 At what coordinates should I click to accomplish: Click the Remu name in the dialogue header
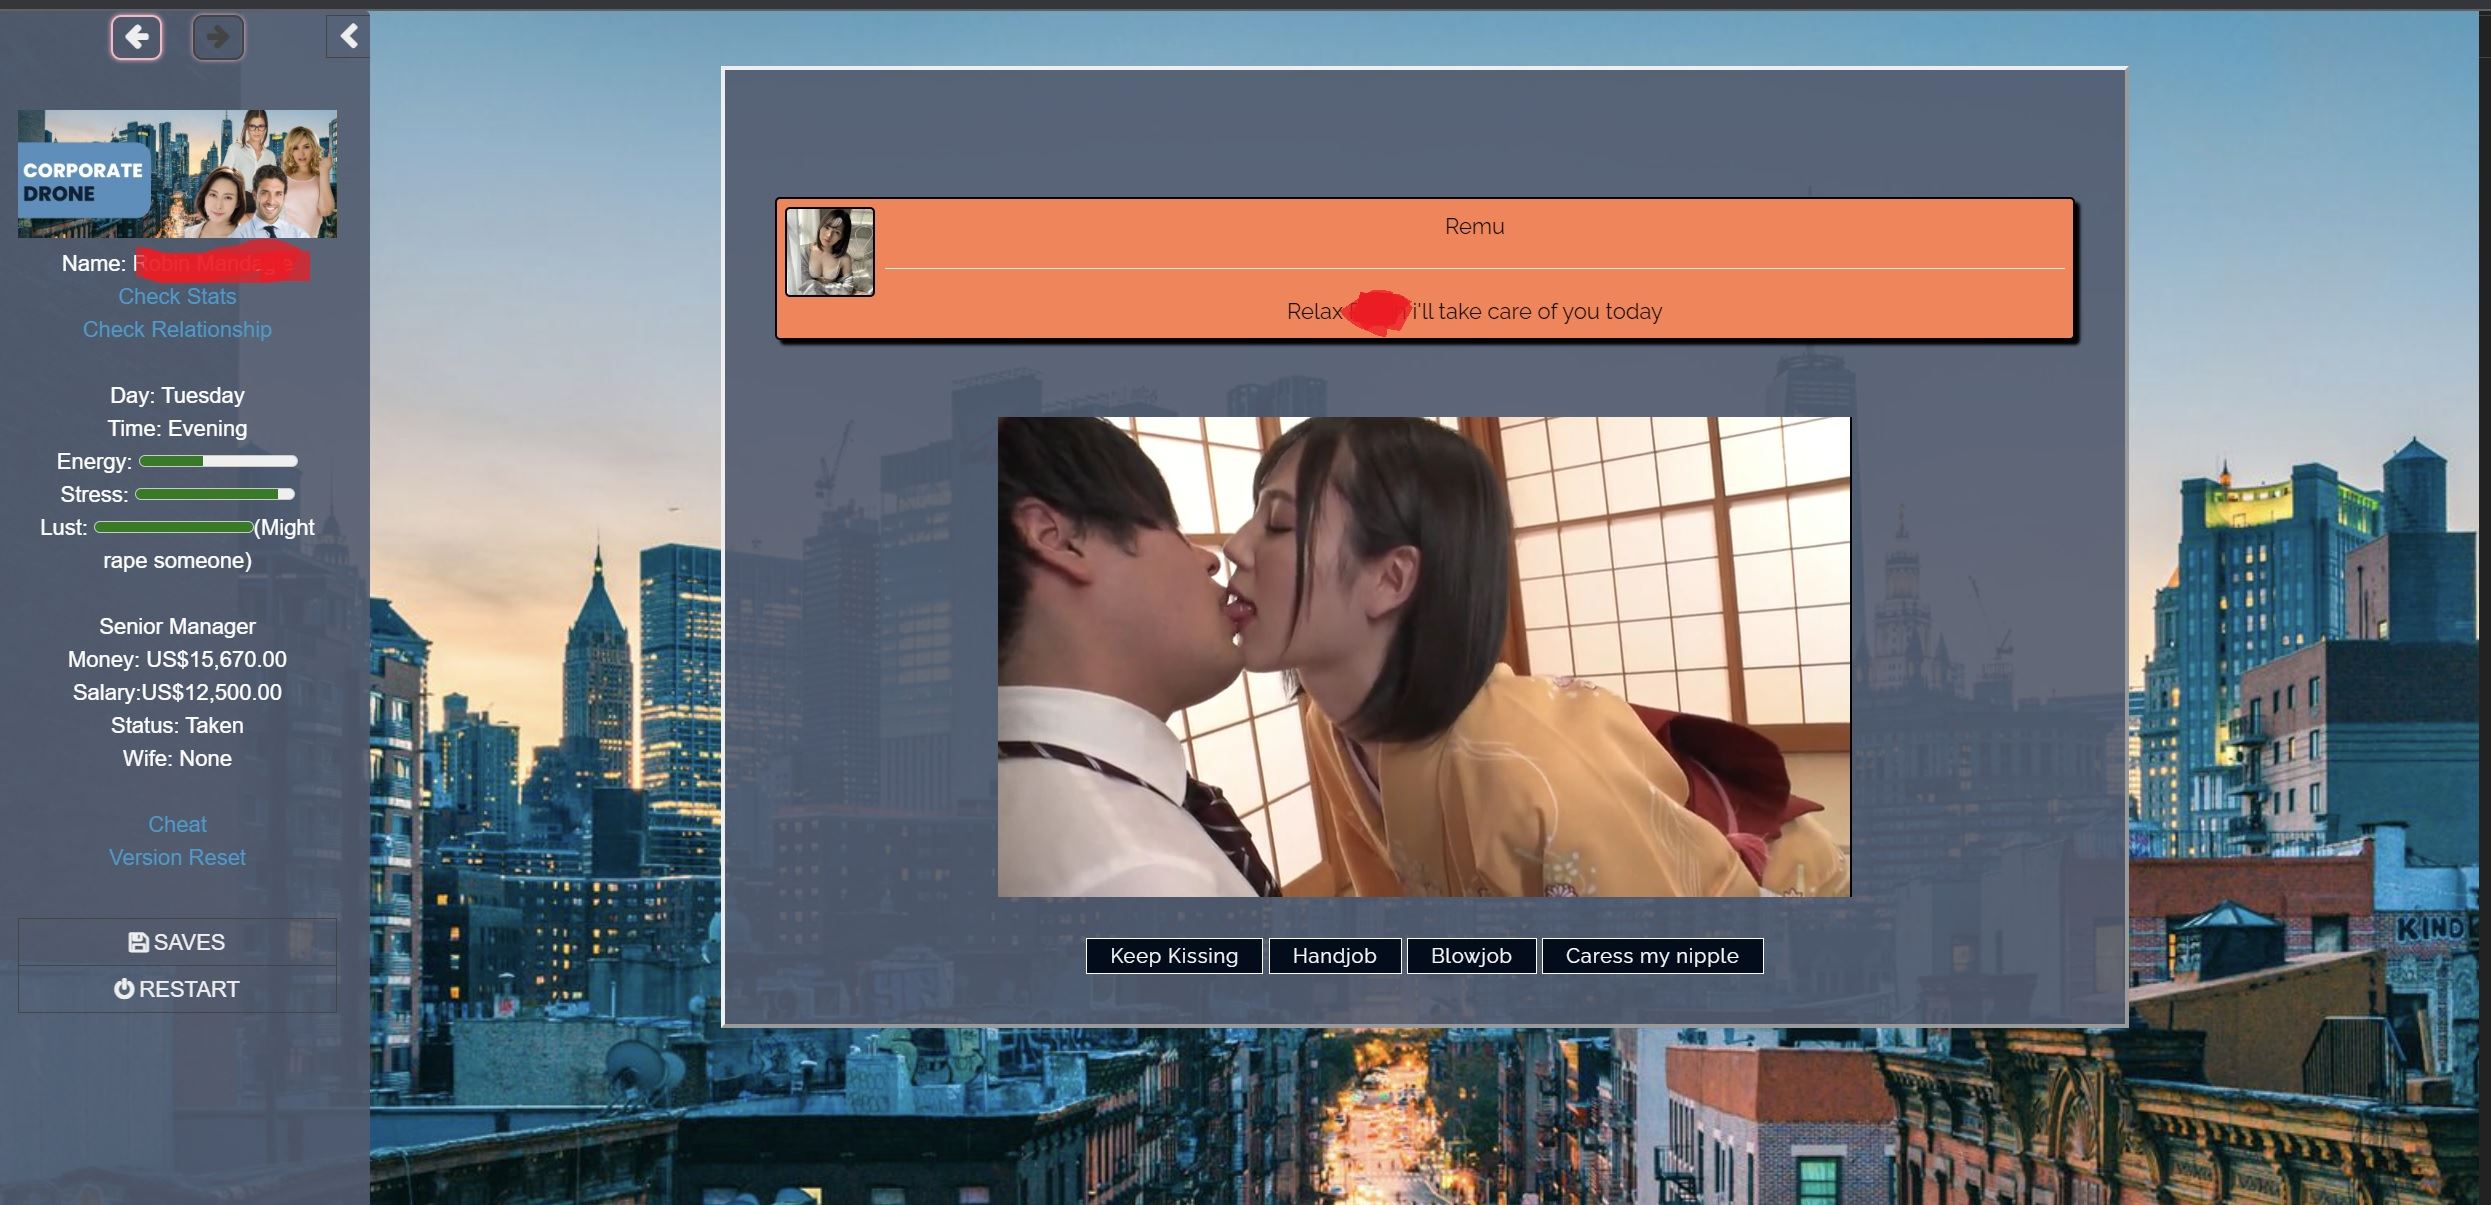tap(1474, 226)
